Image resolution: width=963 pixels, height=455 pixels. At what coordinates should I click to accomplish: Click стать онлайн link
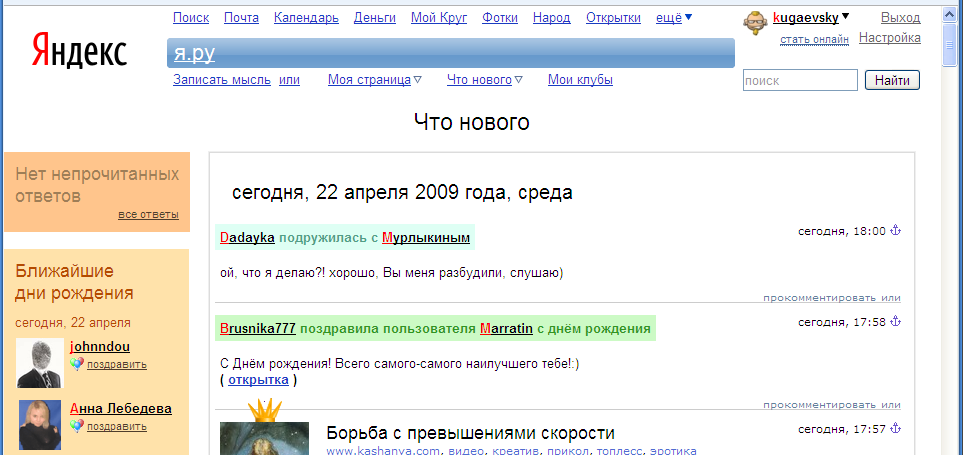click(x=814, y=40)
